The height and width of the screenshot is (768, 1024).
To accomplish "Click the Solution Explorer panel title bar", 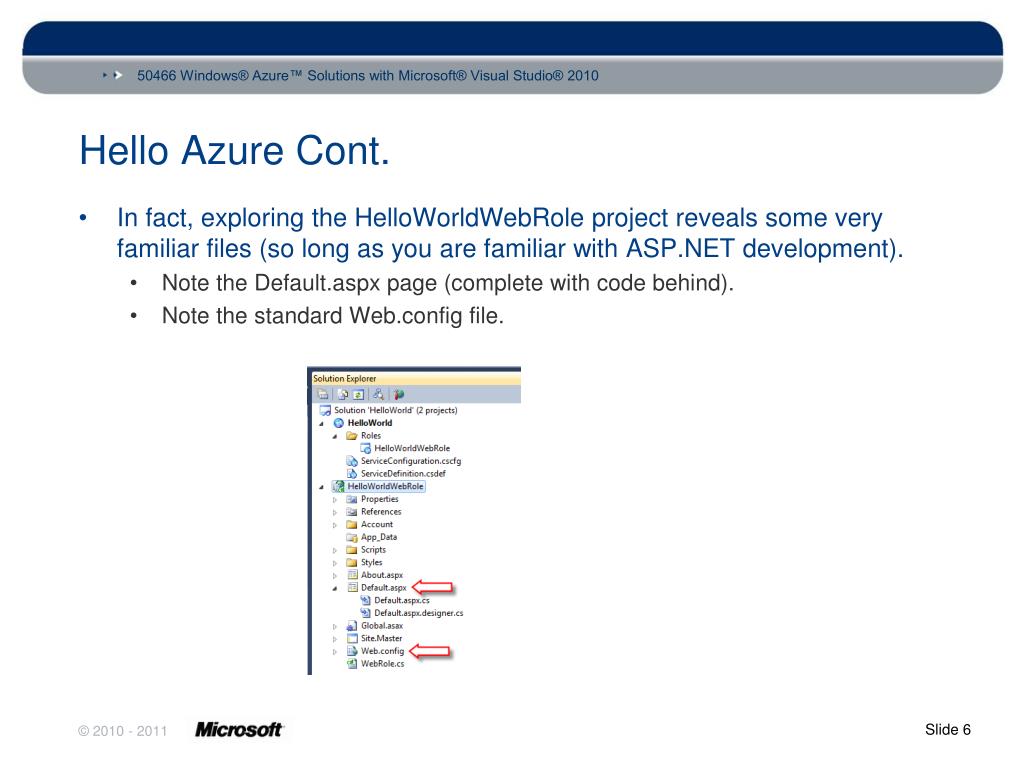I will [416, 379].
